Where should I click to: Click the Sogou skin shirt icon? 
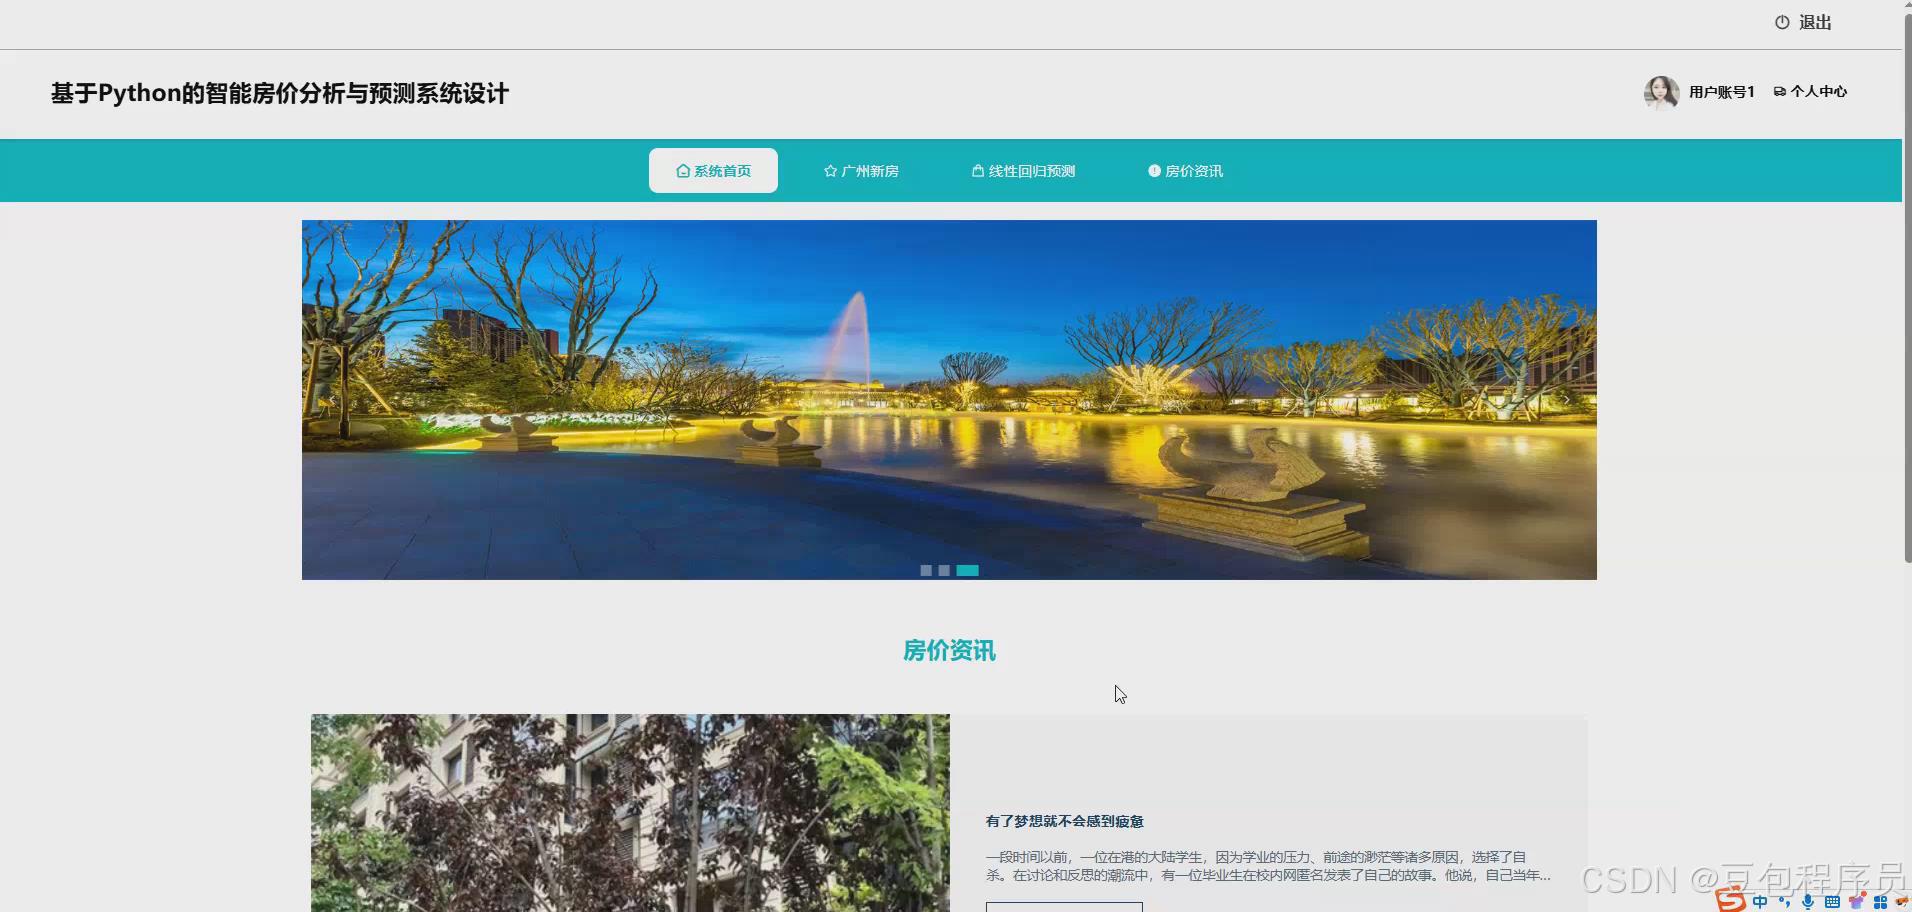click(1857, 902)
